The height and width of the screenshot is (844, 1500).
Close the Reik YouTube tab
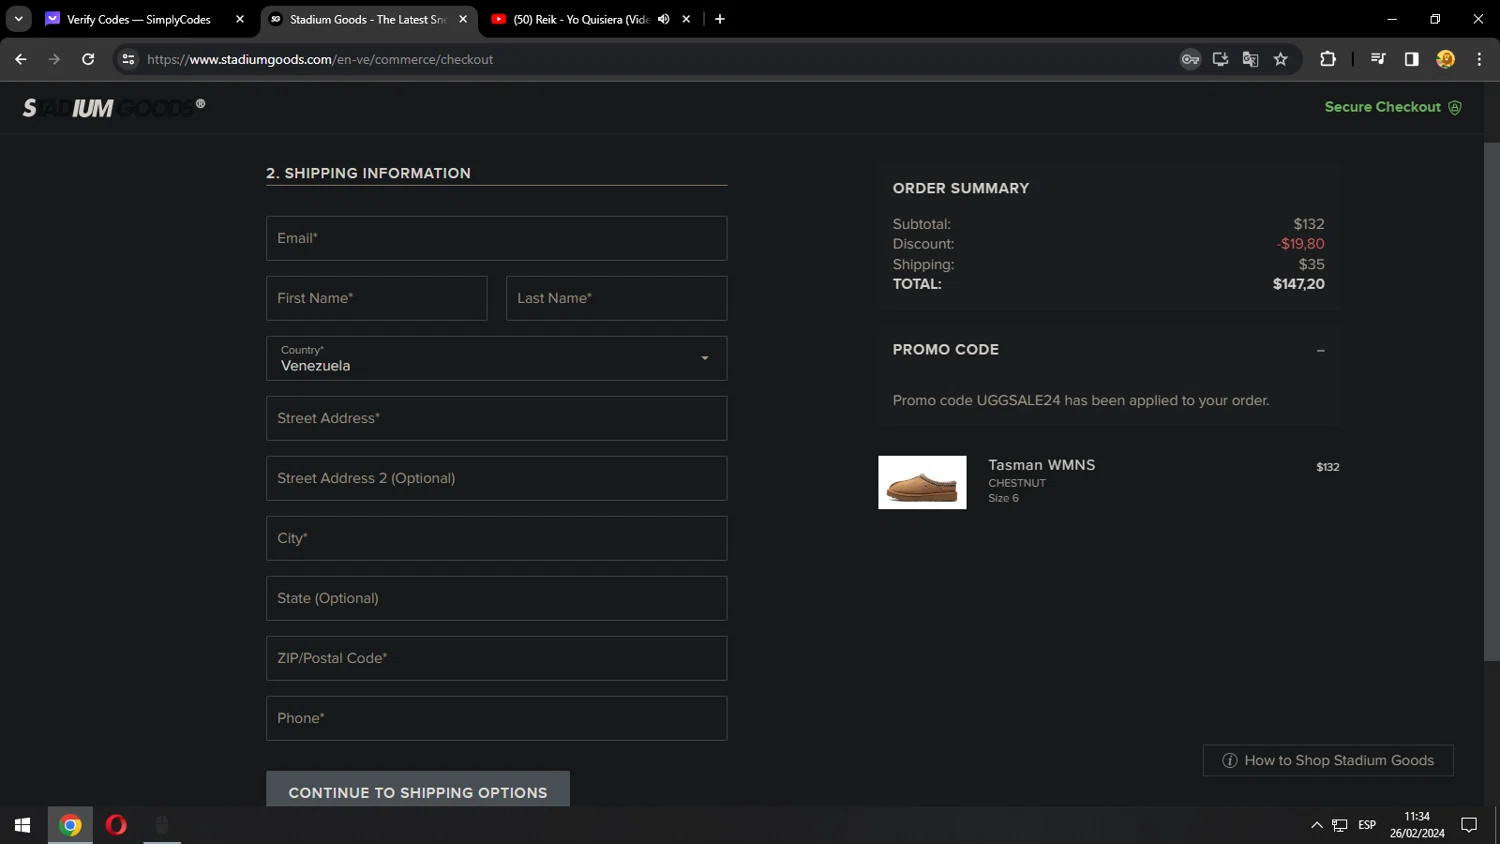pos(686,19)
